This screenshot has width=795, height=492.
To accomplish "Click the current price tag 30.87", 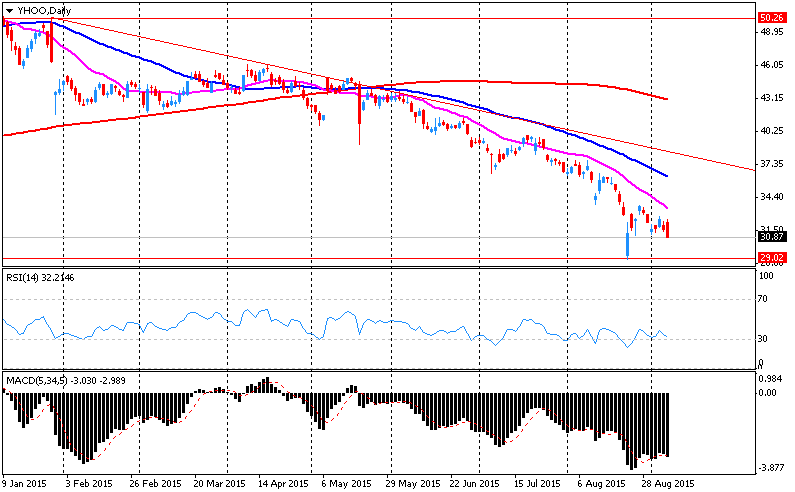I will pos(772,237).
